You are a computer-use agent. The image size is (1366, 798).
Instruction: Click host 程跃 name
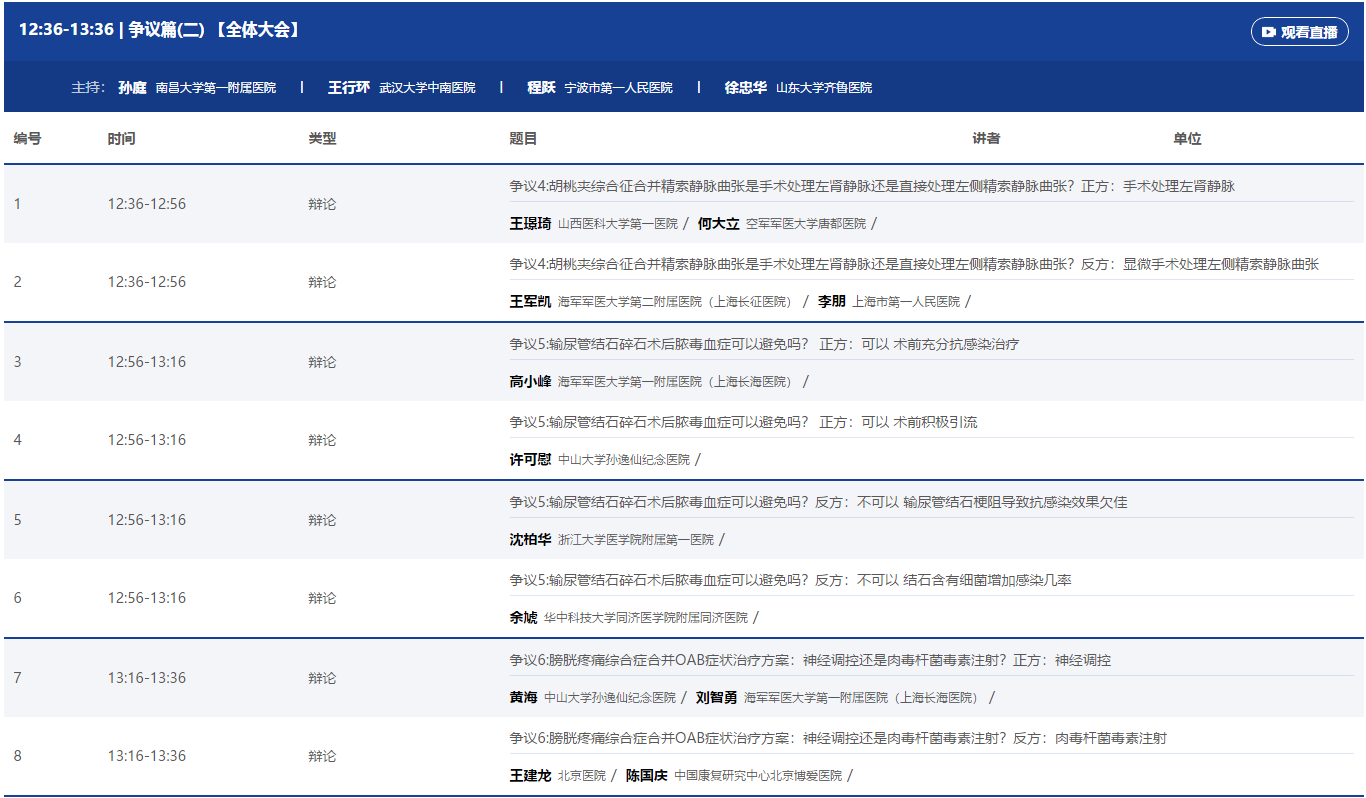pyautogui.click(x=541, y=88)
